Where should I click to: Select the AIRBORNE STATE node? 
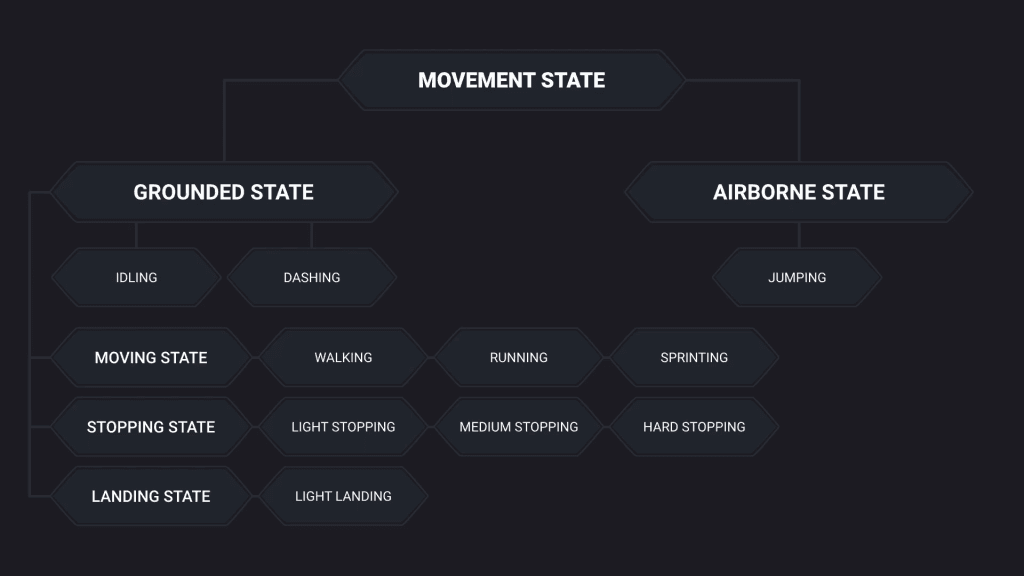[x=799, y=192]
